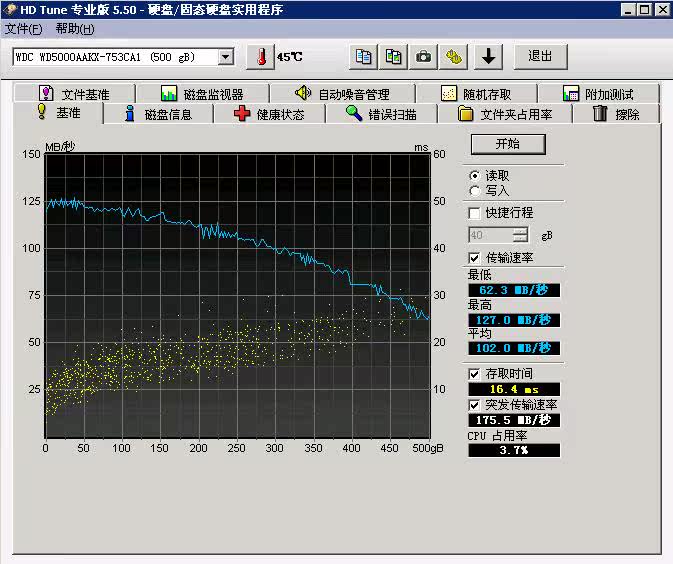Minimize the HD Tune window
Viewport: 673px width, 564px height.
pyautogui.click(x=628, y=10)
